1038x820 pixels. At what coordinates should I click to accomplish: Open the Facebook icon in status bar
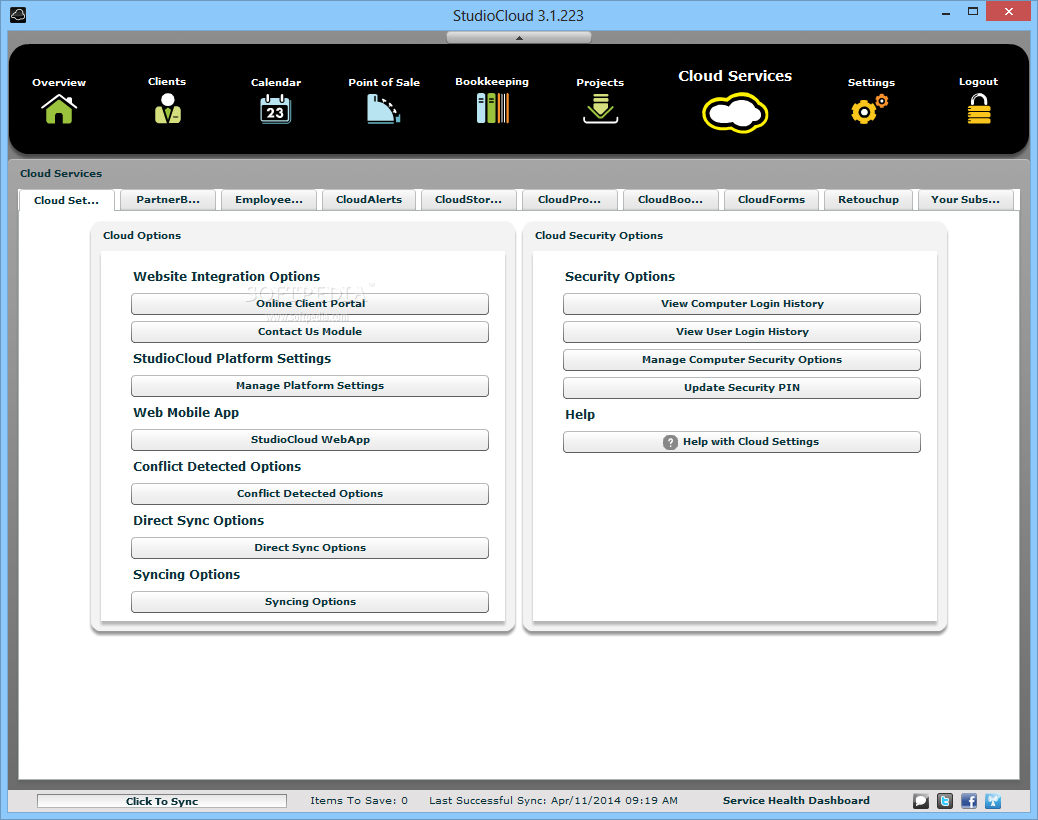(x=969, y=801)
